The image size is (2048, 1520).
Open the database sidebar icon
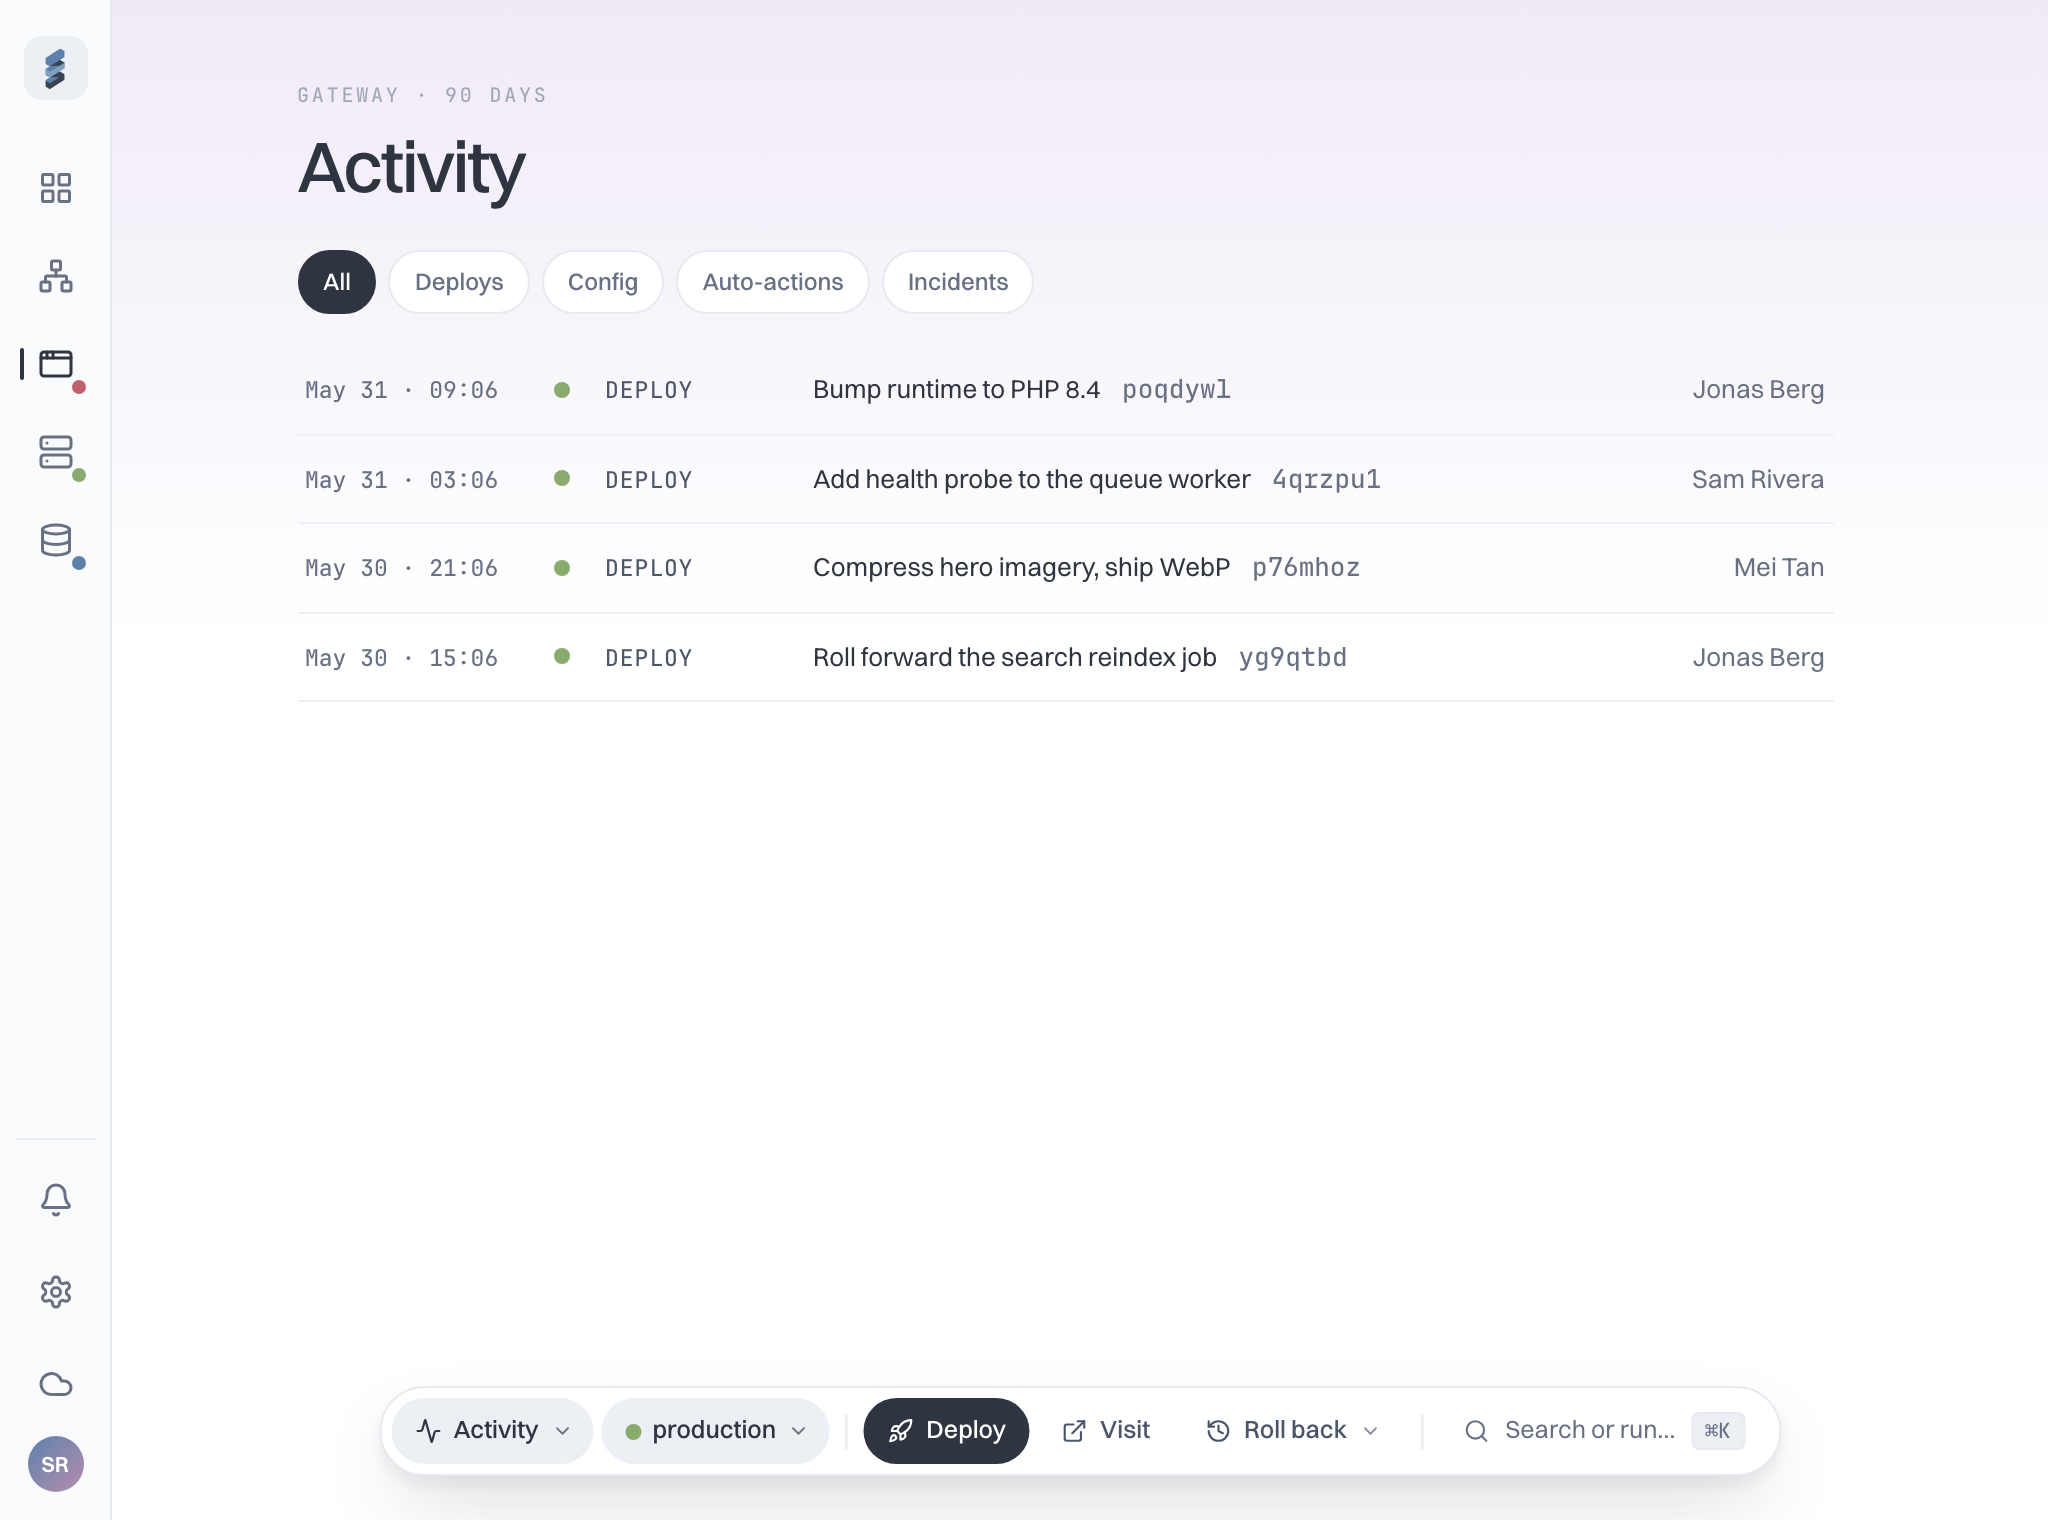tap(56, 540)
